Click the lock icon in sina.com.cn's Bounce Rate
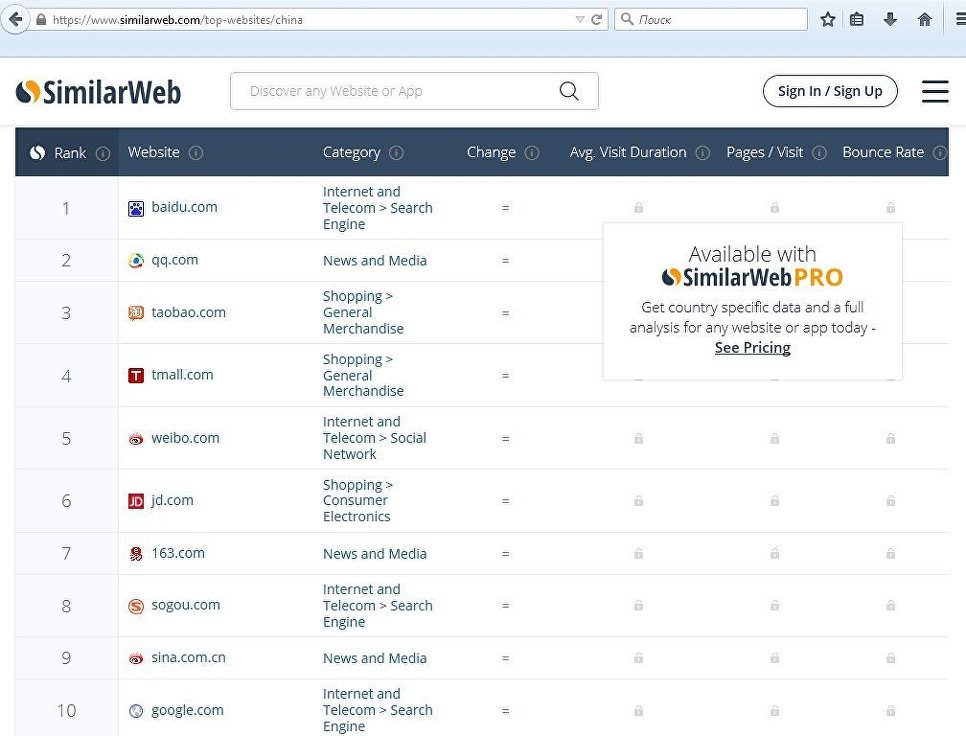This screenshot has width=966, height=736. tap(890, 658)
